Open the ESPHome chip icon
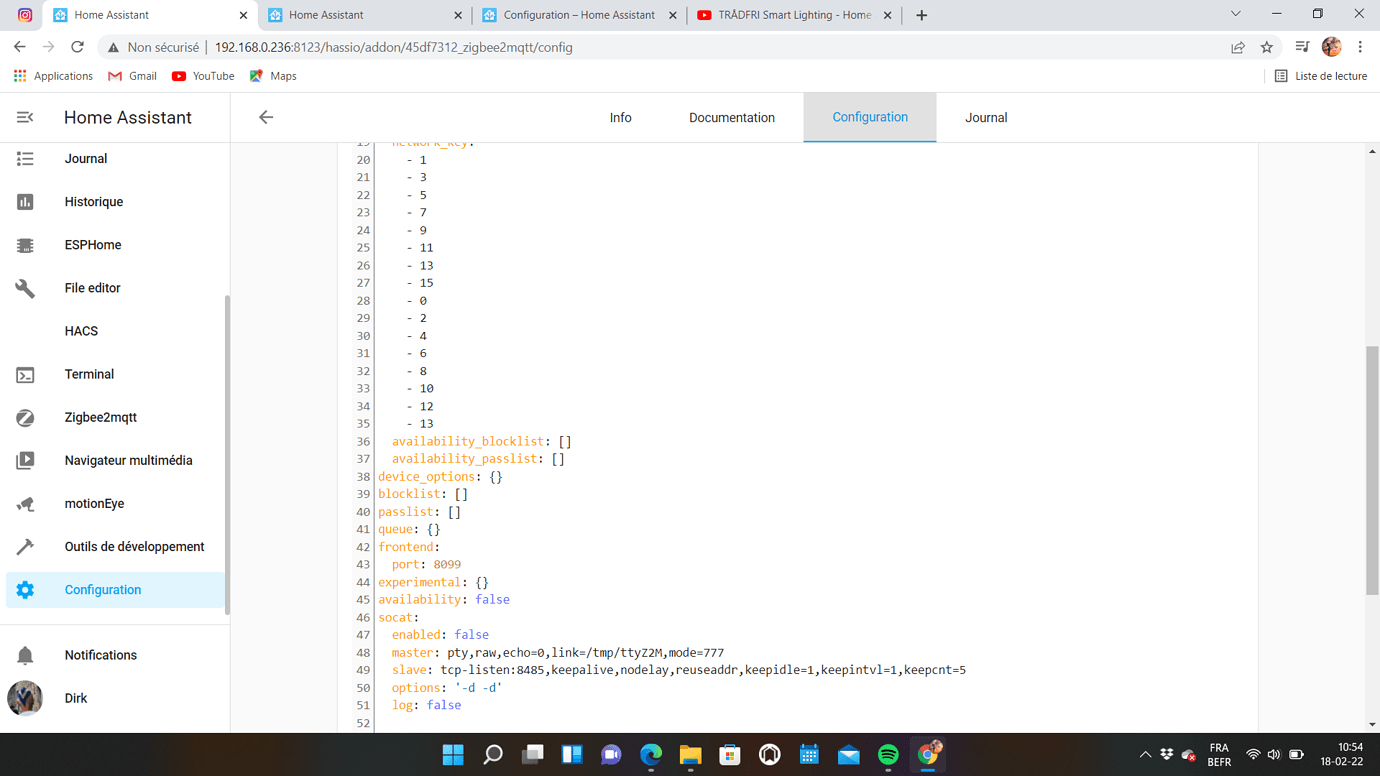Screen dimensions: 1380x776 tap(25, 245)
